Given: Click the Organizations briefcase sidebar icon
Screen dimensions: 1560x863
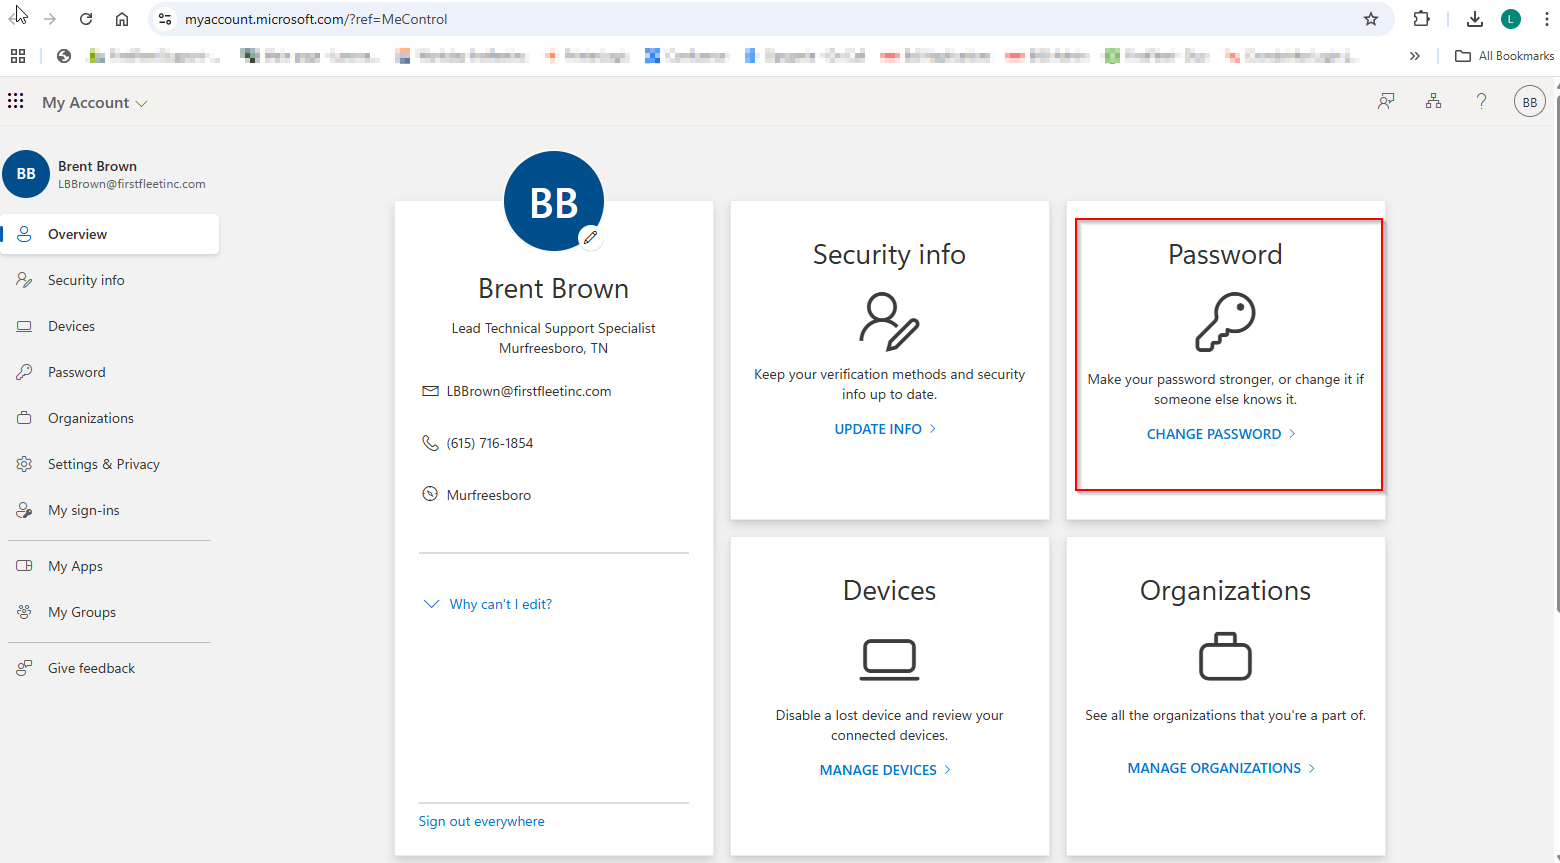Looking at the screenshot, I should click(x=24, y=418).
